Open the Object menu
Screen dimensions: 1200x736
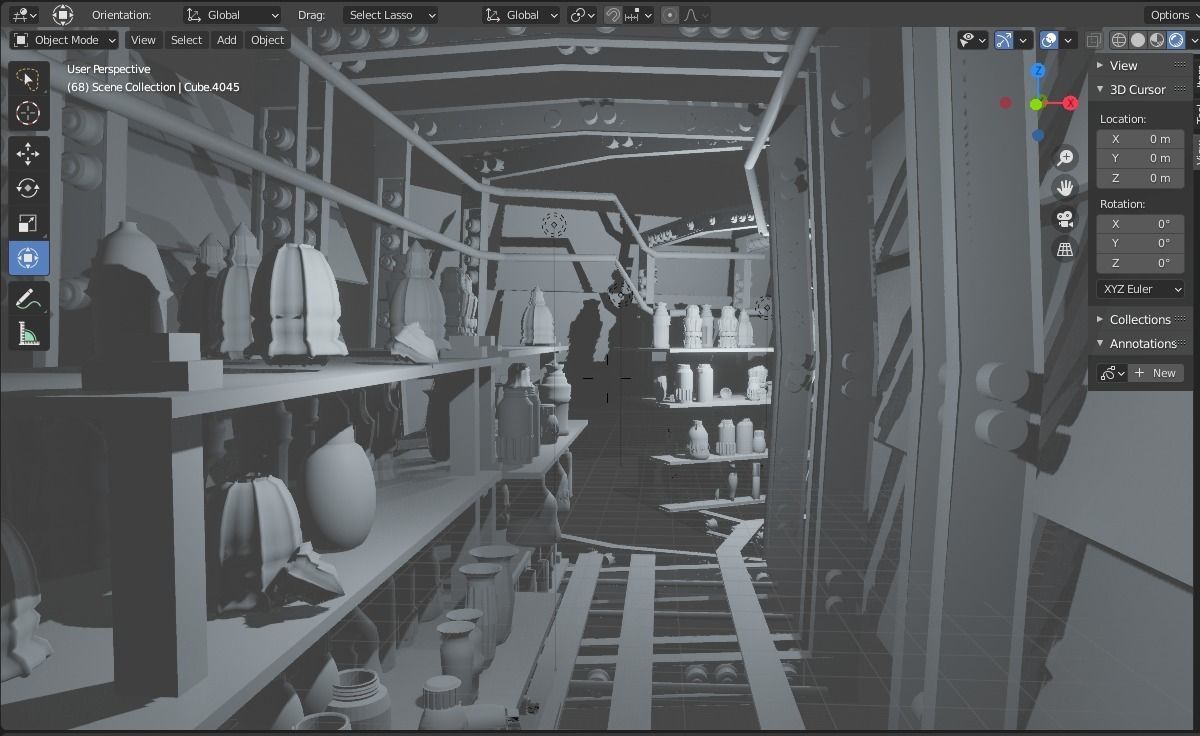coord(267,40)
